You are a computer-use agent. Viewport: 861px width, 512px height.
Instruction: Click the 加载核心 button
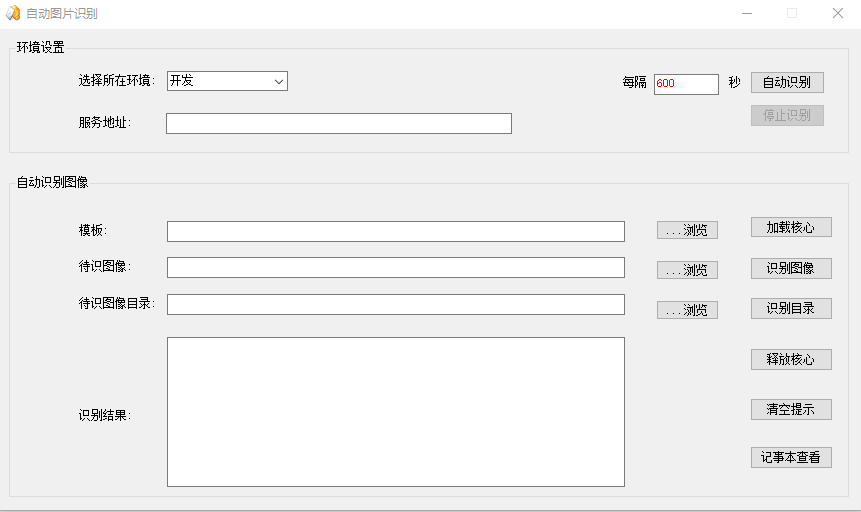(790, 227)
